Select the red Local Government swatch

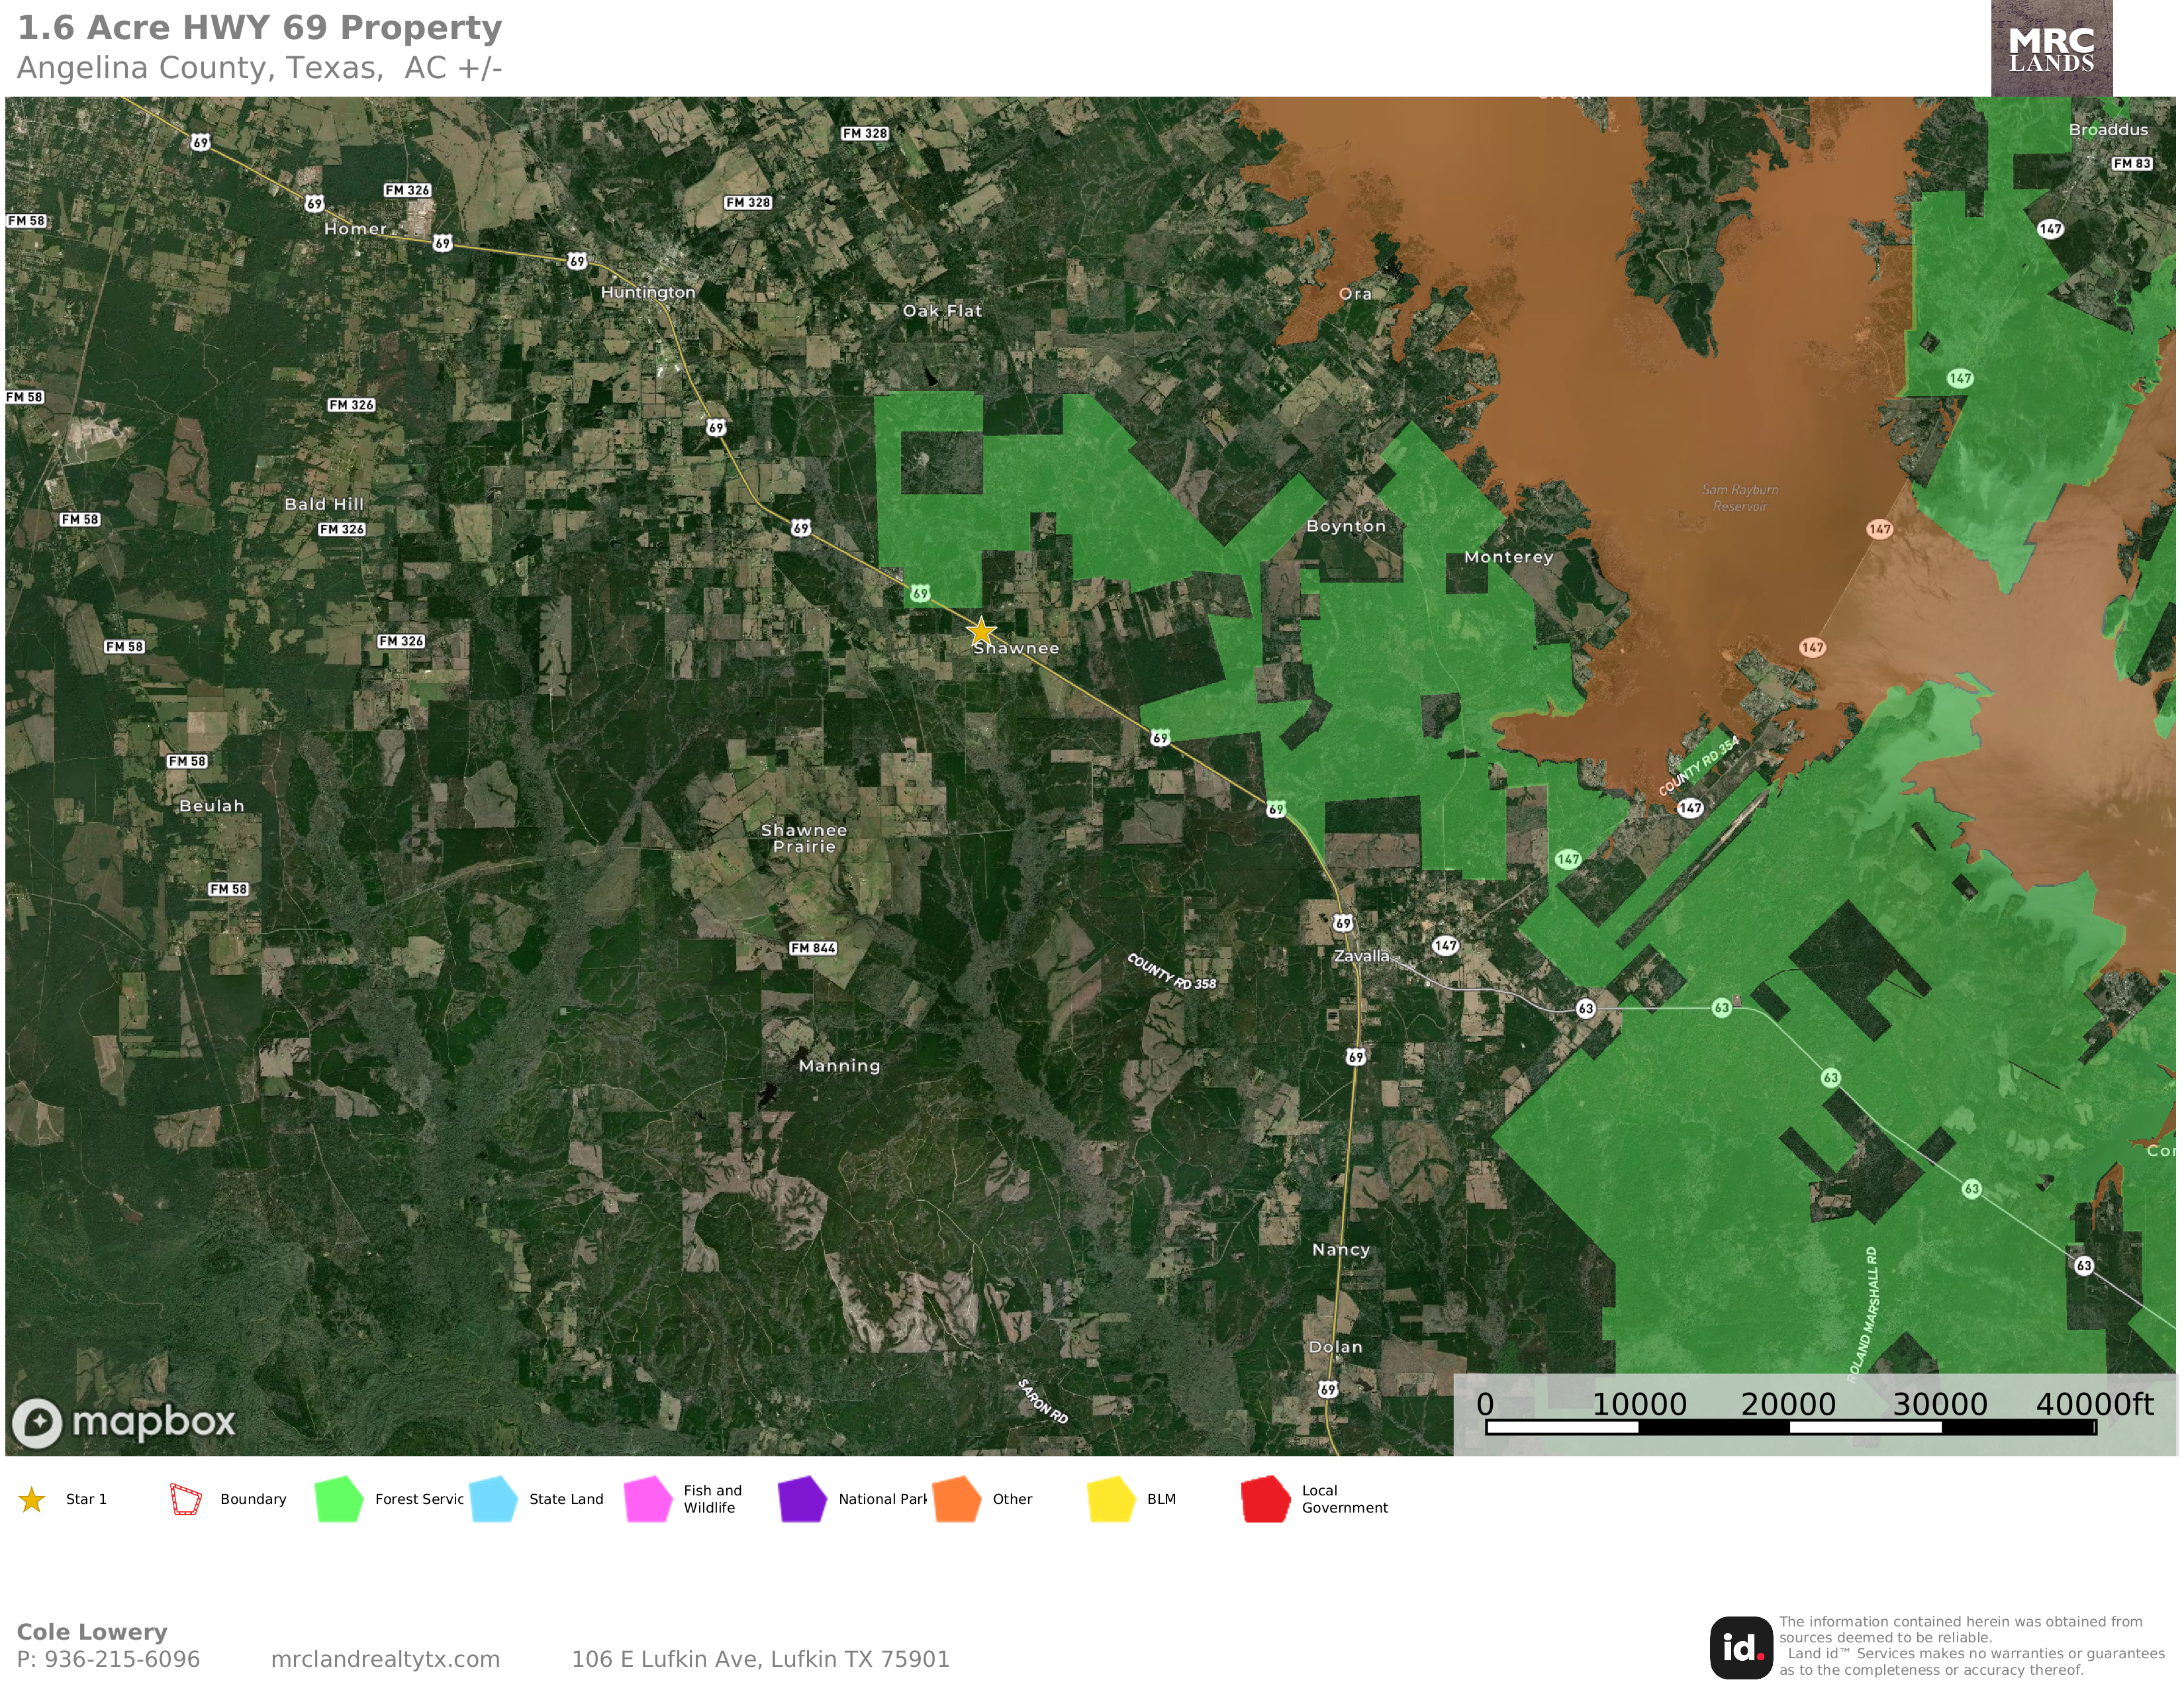click(x=1265, y=1499)
